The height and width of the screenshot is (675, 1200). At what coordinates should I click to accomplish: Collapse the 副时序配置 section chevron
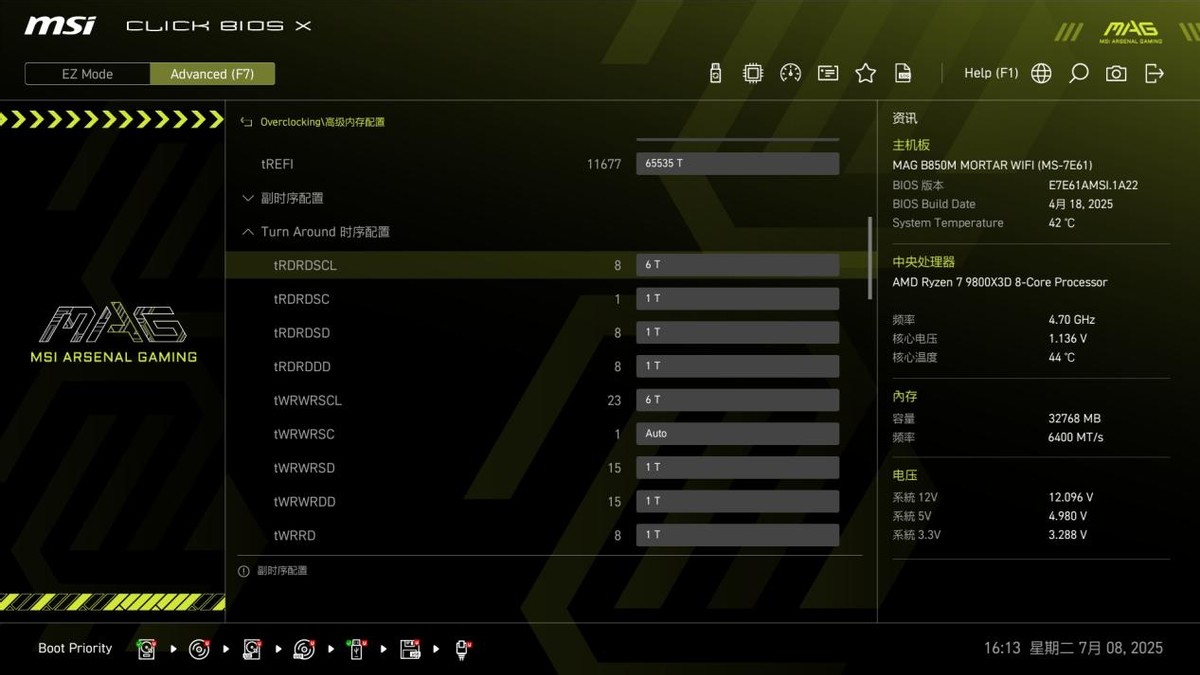248,198
